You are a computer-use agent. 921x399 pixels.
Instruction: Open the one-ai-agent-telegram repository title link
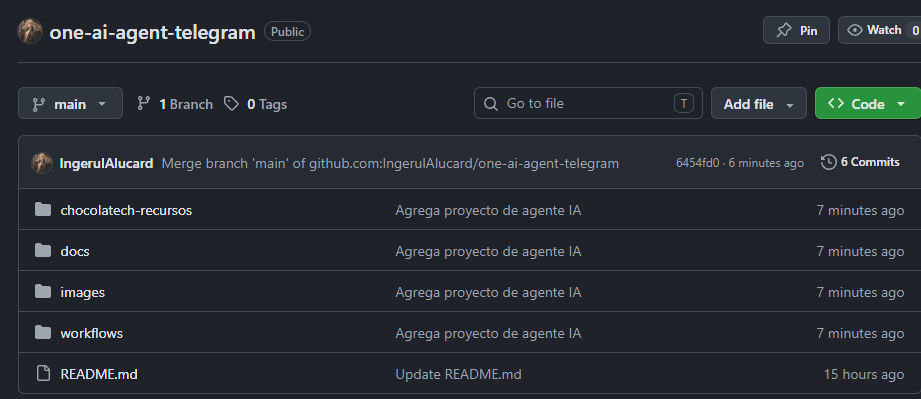click(x=152, y=32)
